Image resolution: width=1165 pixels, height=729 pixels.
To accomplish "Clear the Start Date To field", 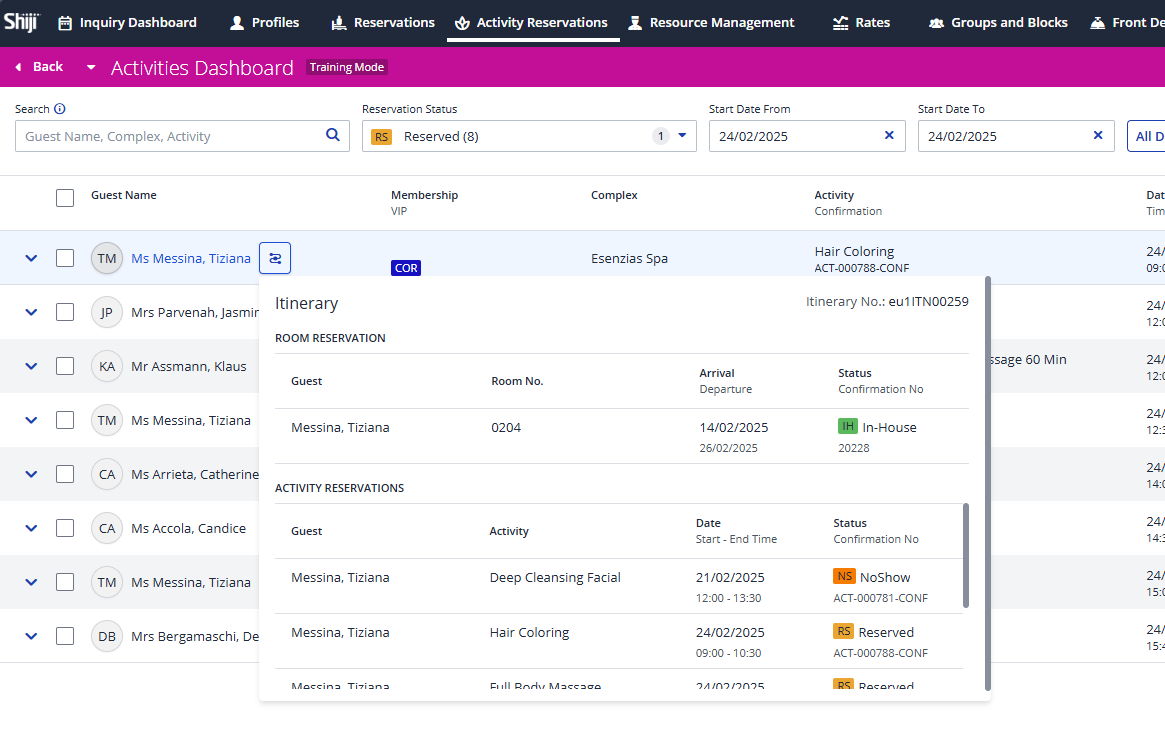I will pyautogui.click(x=1098, y=136).
